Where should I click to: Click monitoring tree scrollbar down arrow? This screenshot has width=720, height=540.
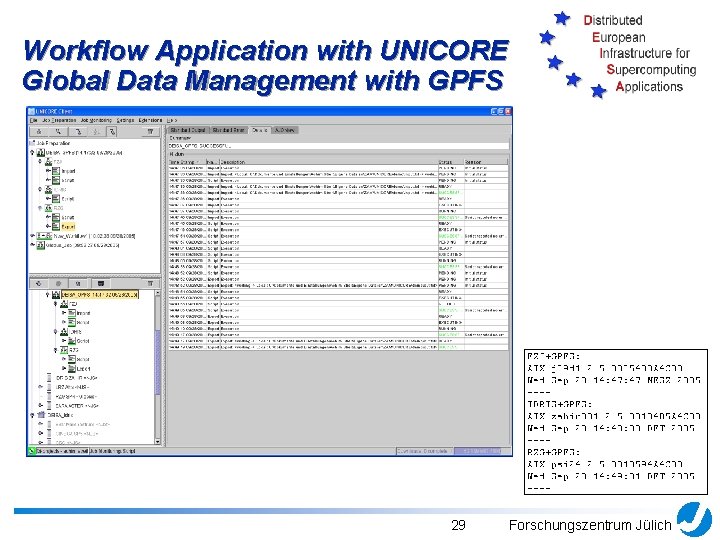158,441
